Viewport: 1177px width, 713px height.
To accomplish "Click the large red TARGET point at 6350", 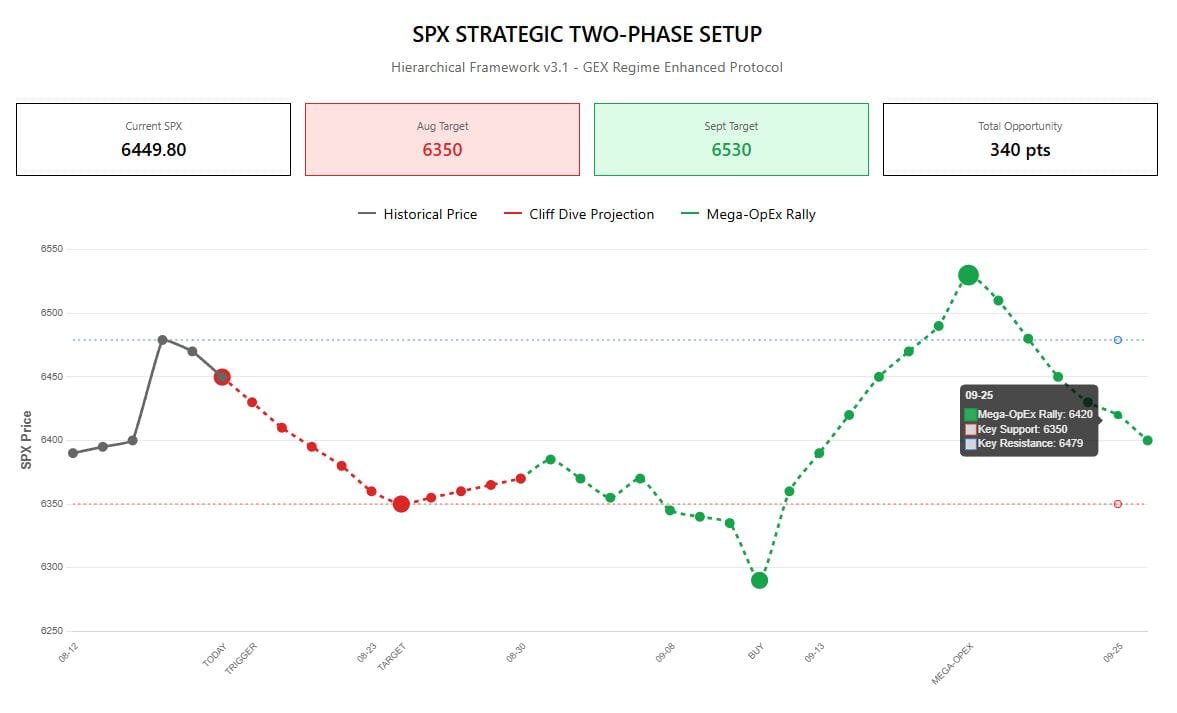I will (x=401, y=504).
